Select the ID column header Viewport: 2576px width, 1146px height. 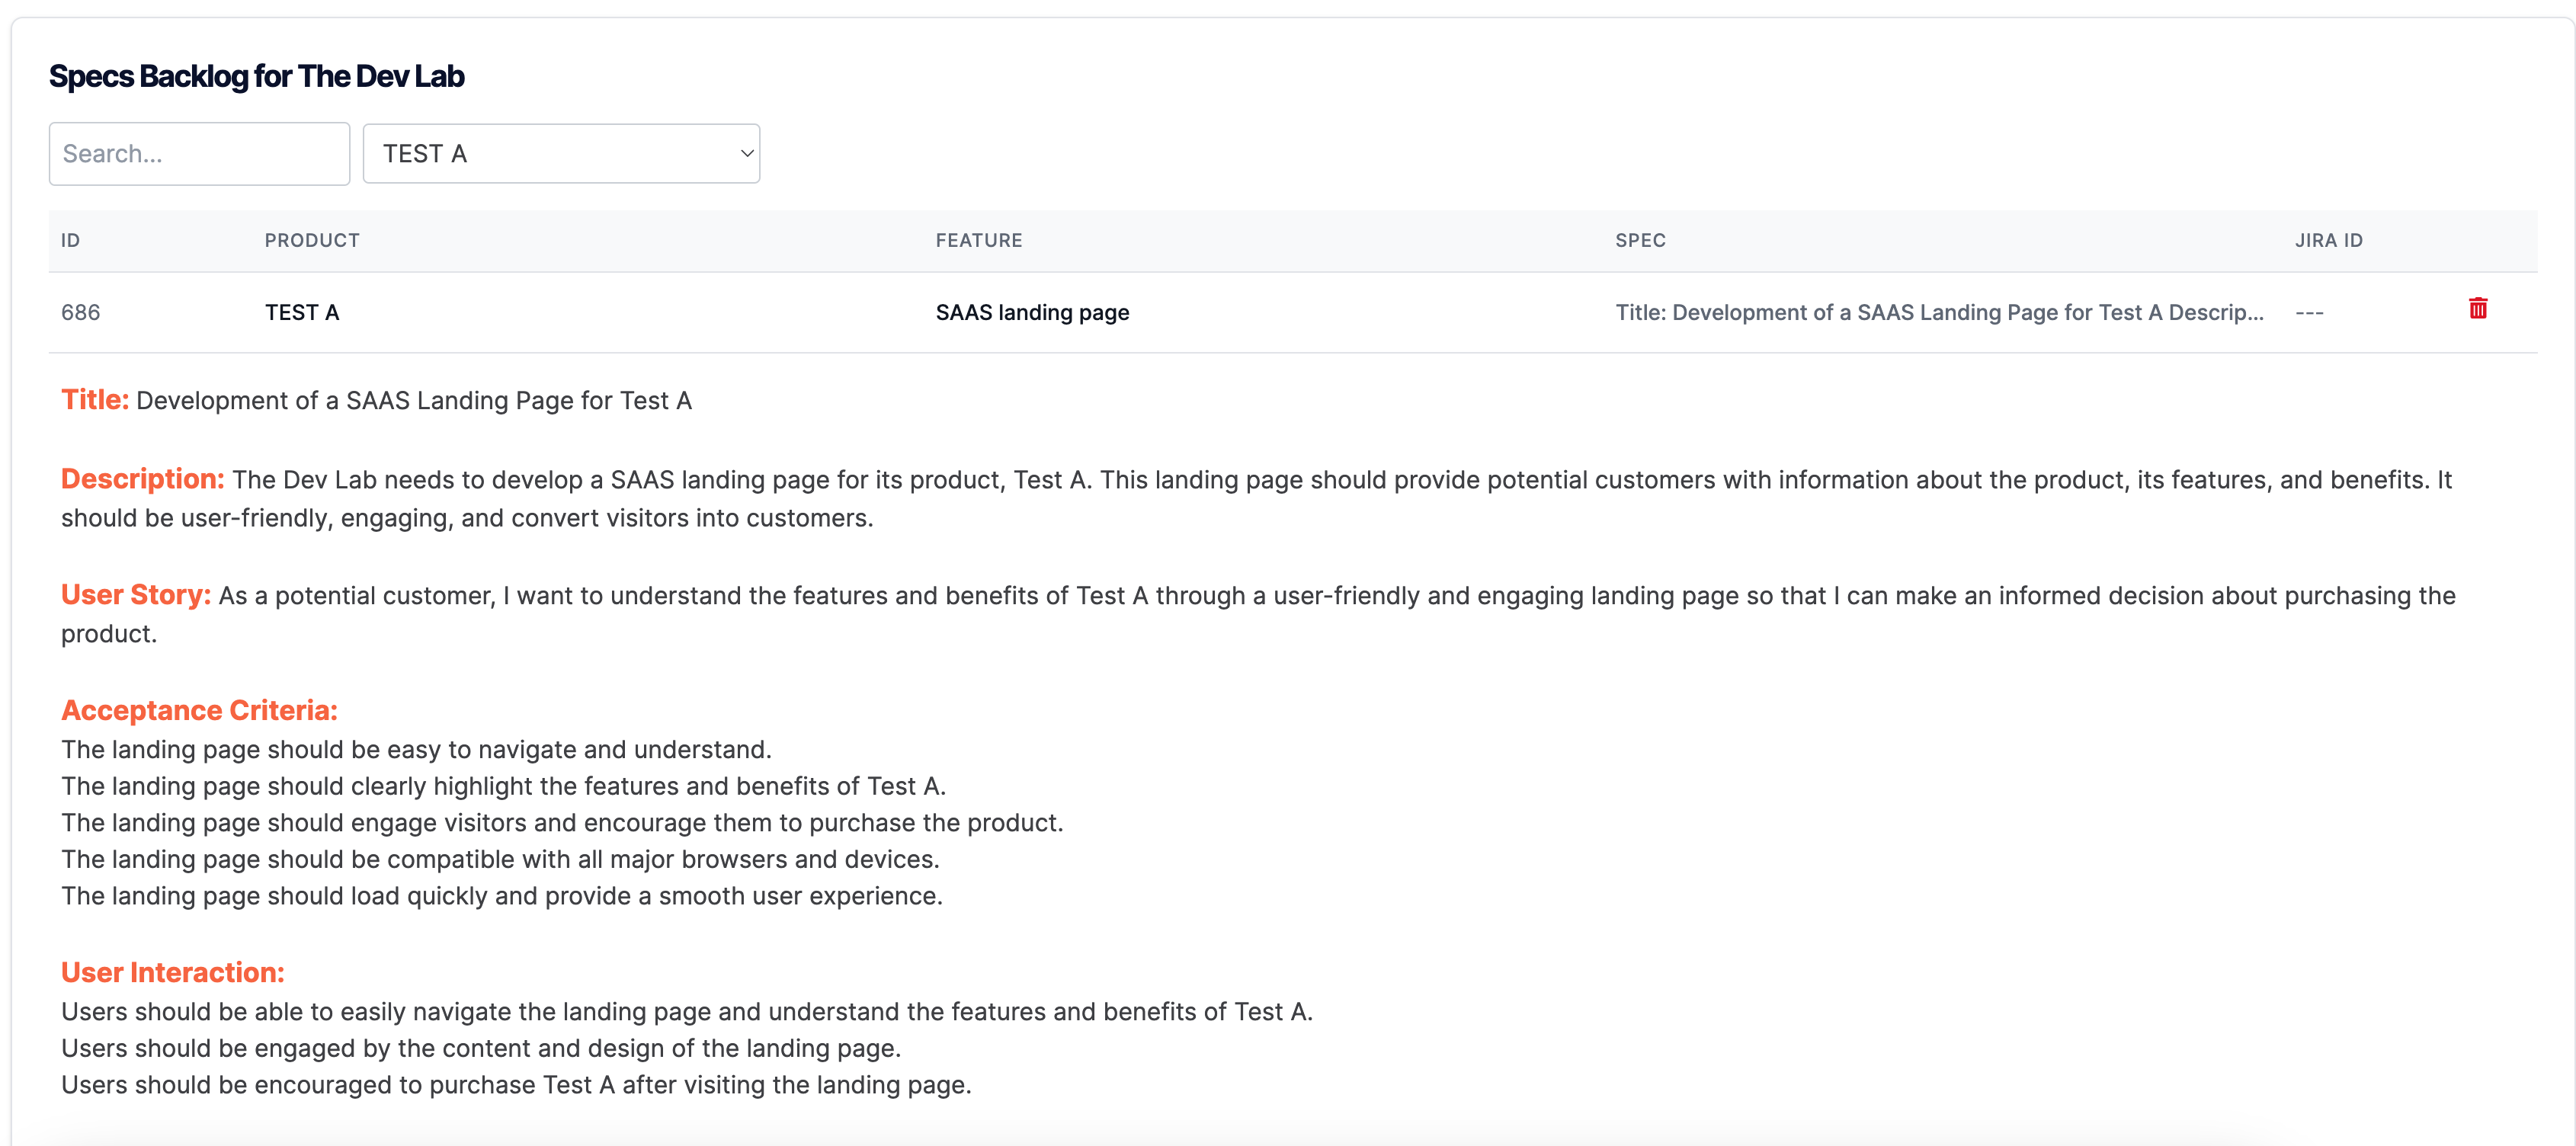point(70,240)
